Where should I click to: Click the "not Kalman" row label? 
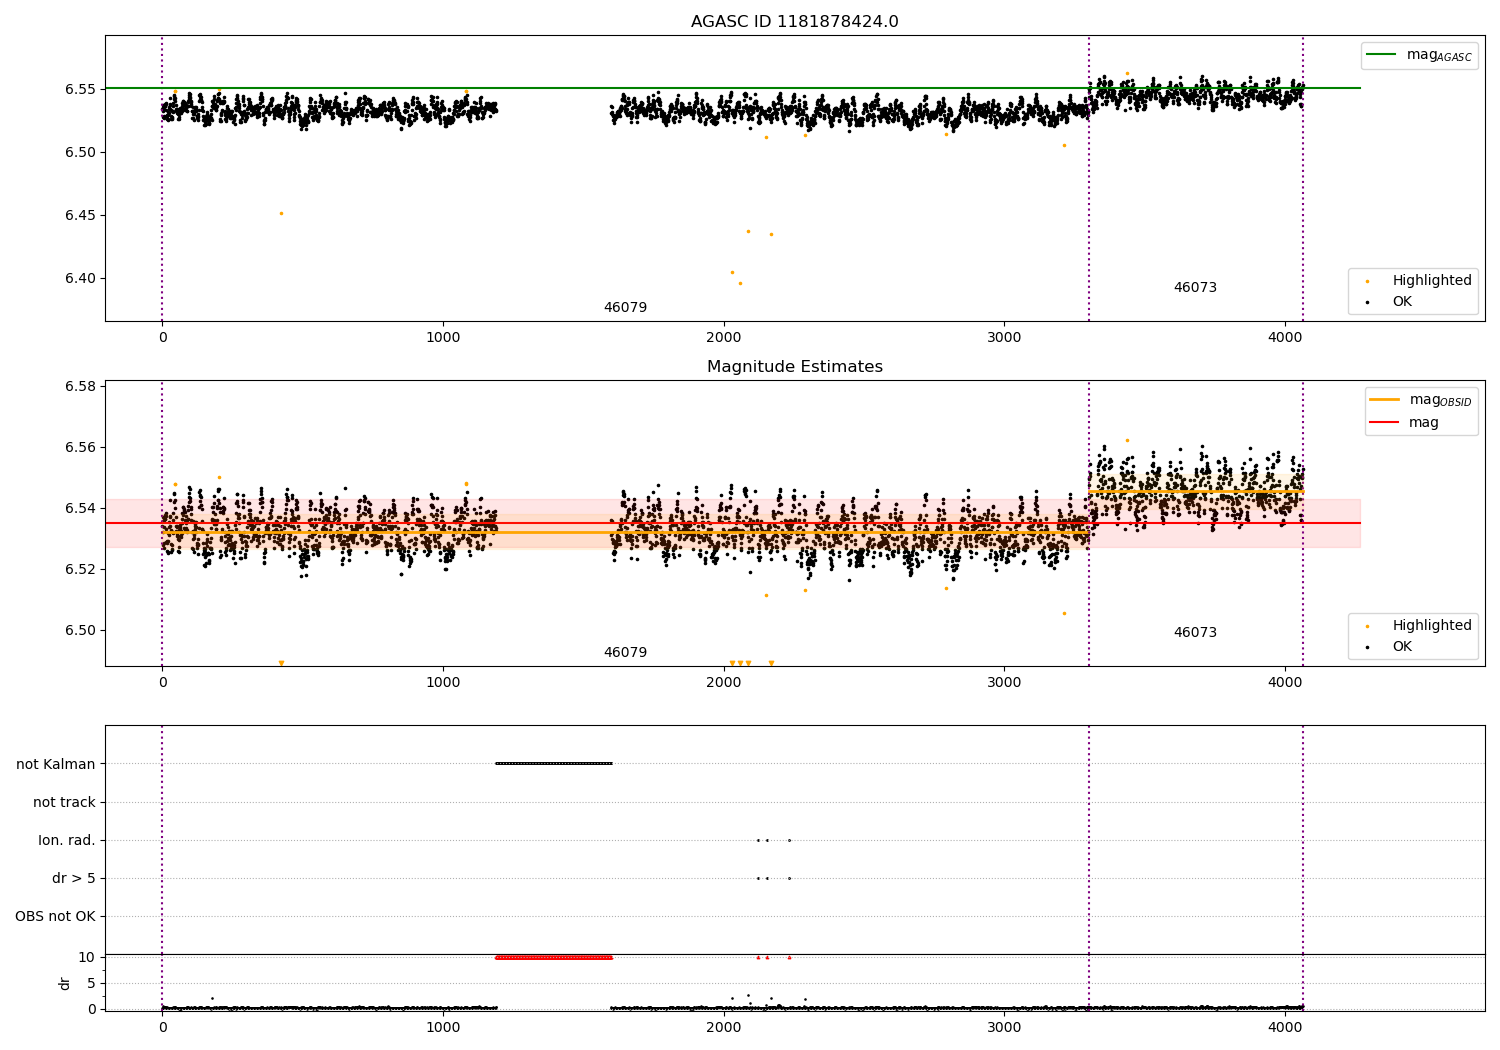[56, 764]
